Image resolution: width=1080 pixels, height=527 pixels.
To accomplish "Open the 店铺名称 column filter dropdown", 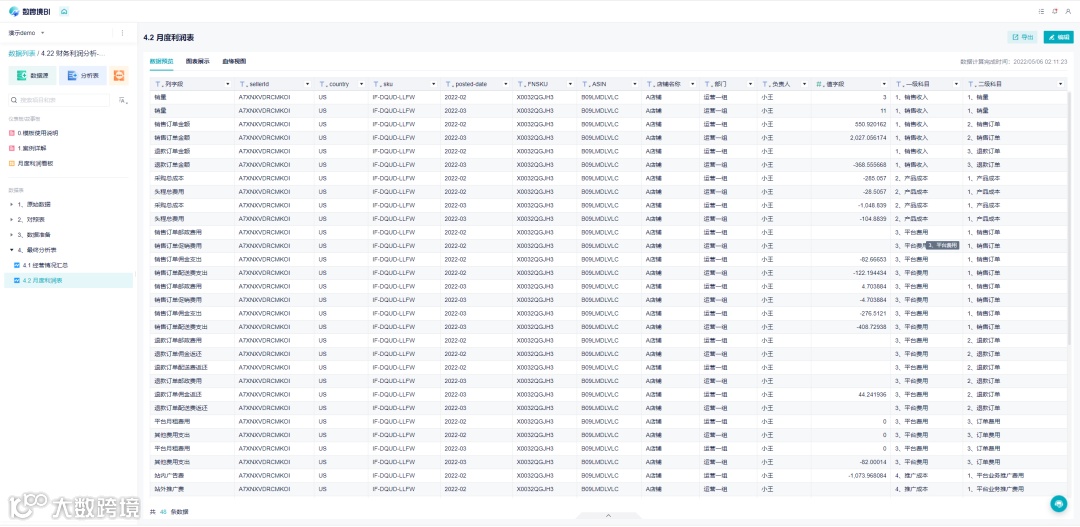I will tap(693, 84).
